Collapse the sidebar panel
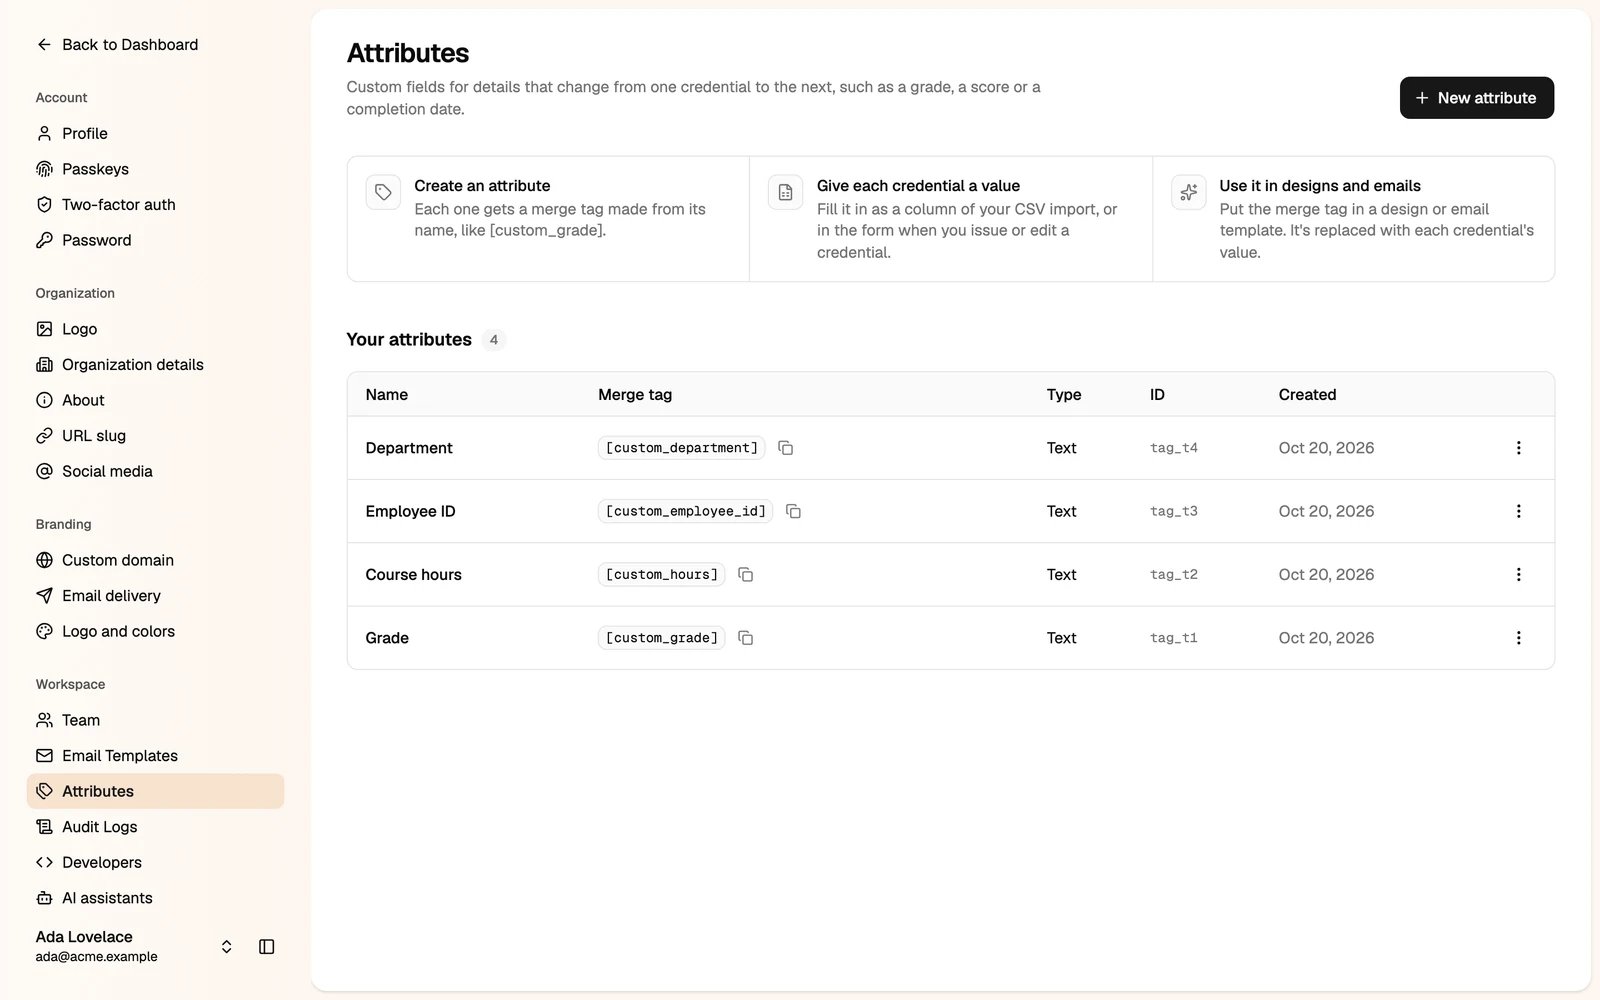Image resolution: width=1600 pixels, height=1000 pixels. coord(267,947)
